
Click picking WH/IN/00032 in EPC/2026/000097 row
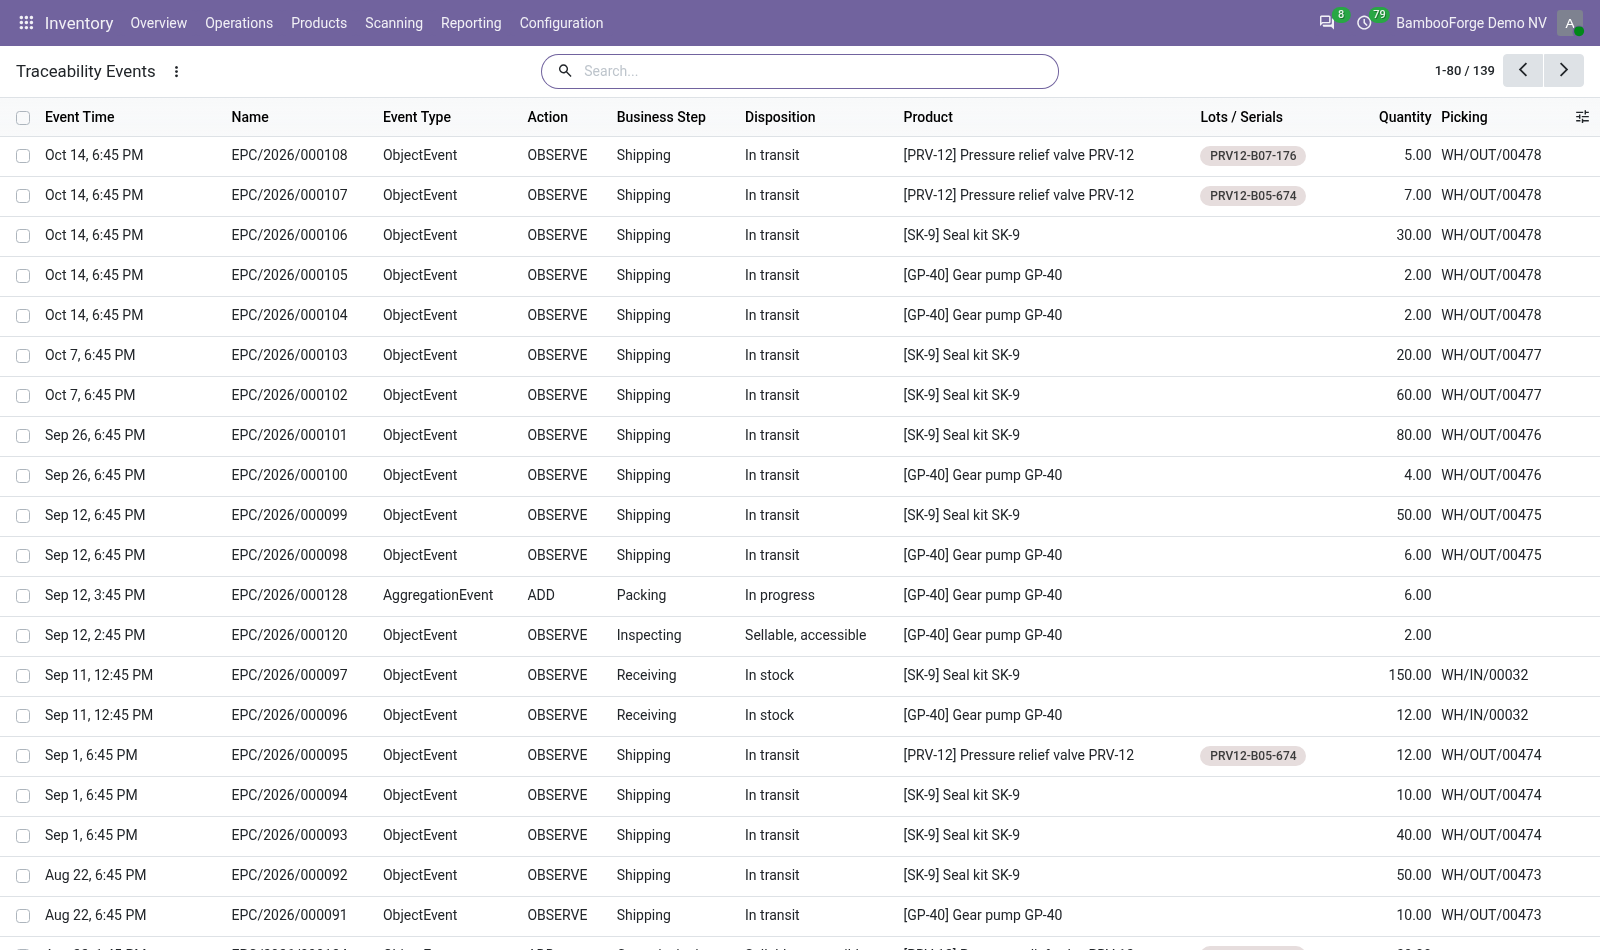pos(1484,675)
